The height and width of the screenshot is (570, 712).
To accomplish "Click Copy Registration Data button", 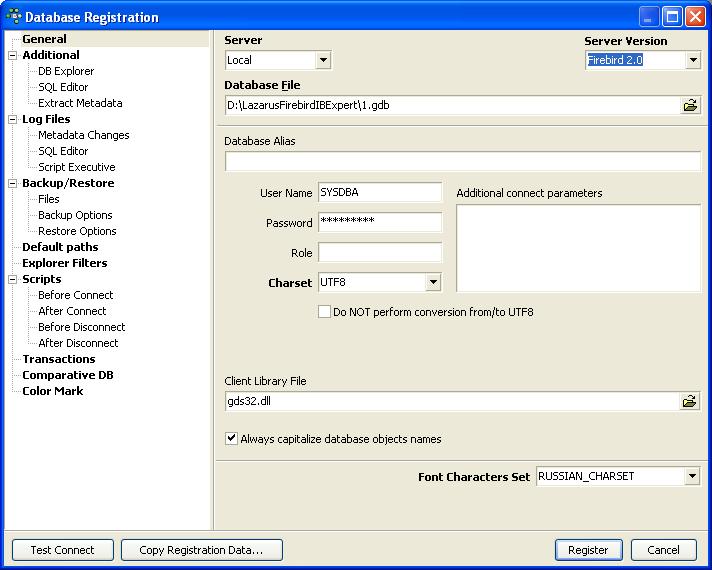I will pyautogui.click(x=202, y=550).
